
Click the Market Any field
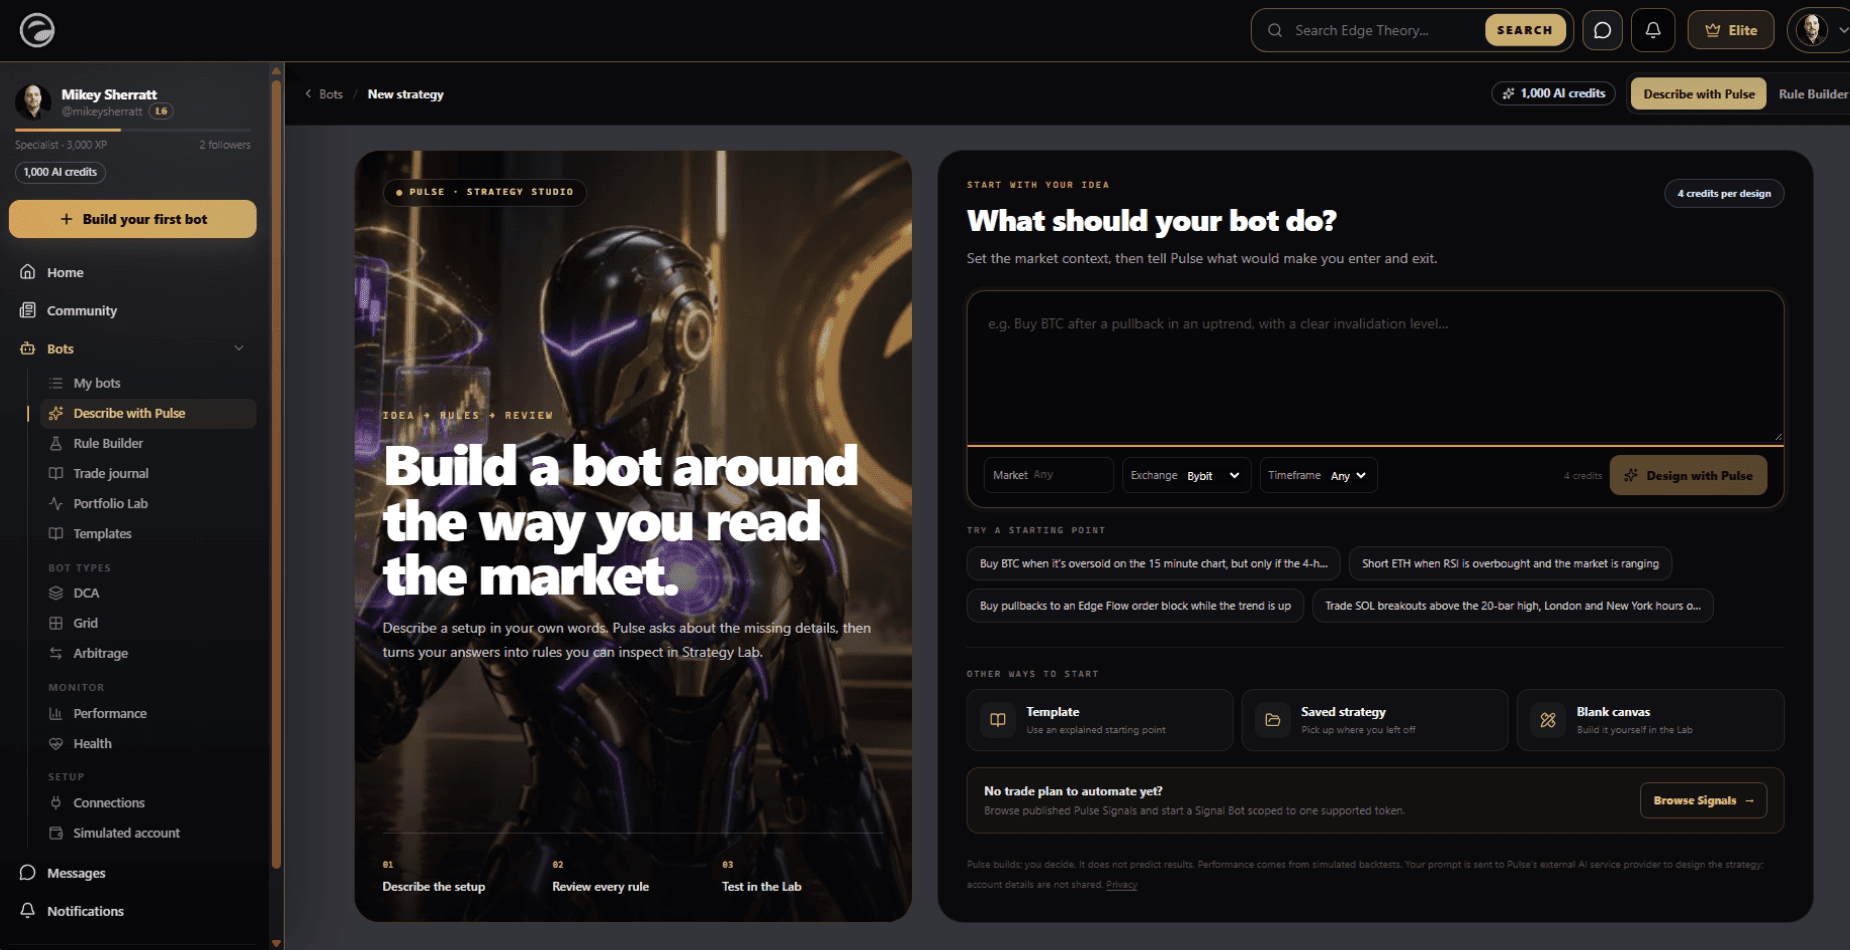tap(1048, 475)
